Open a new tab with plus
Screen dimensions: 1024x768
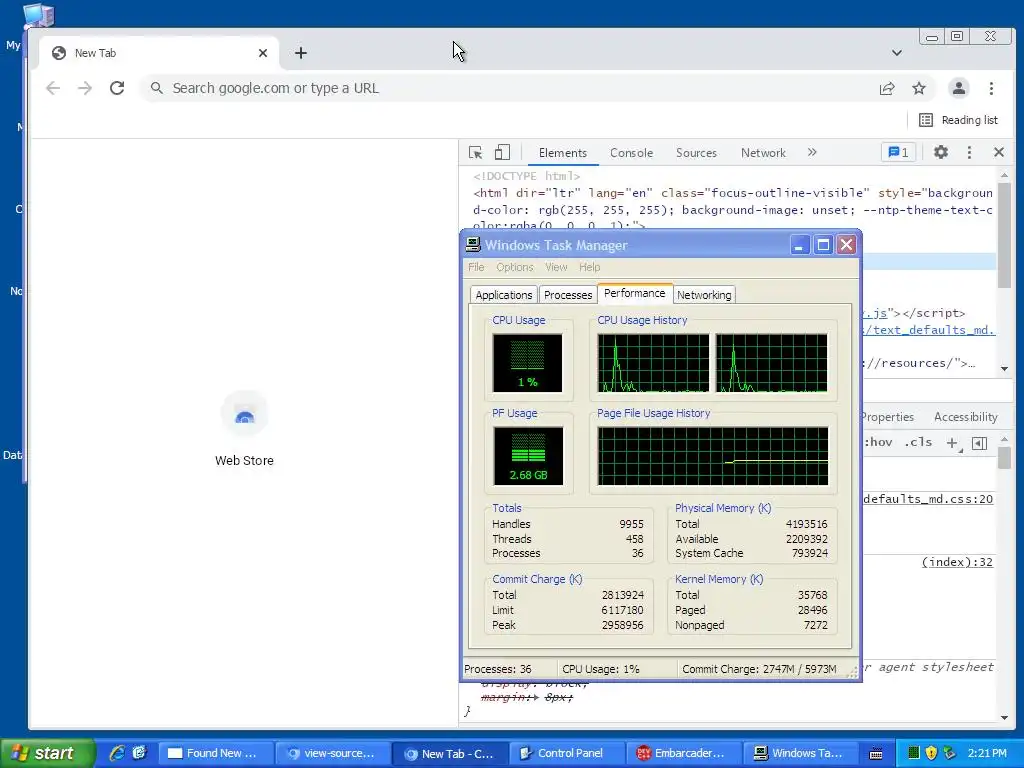coord(300,53)
